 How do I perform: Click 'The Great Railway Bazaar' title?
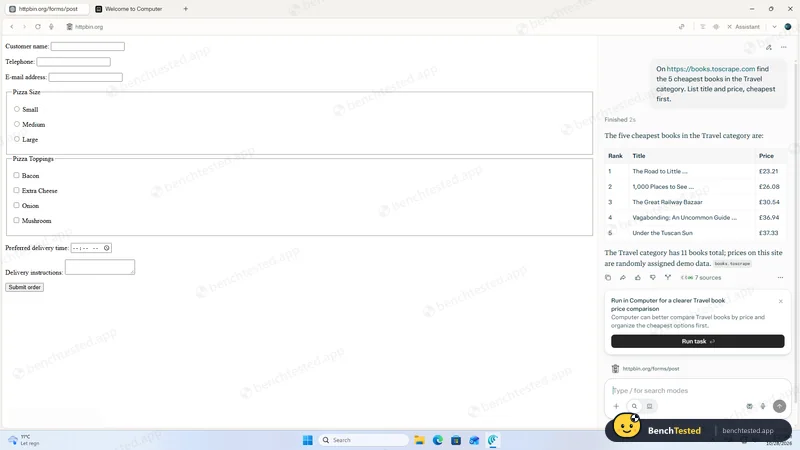667,202
